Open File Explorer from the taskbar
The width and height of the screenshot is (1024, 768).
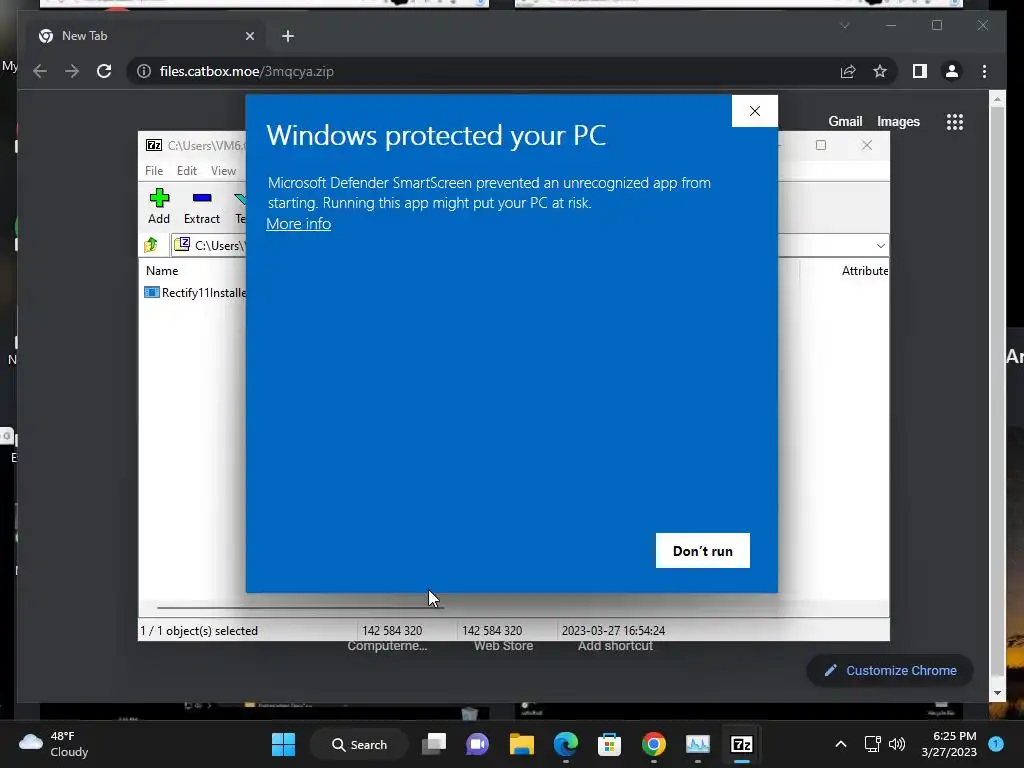click(522, 744)
